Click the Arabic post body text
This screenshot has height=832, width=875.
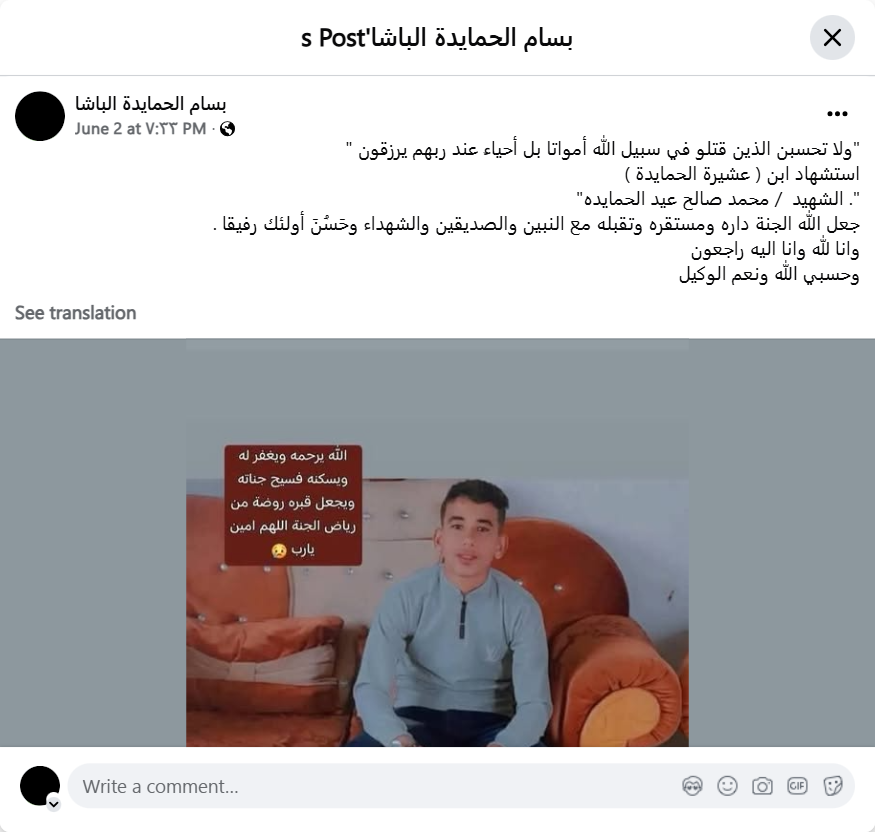click(536, 212)
